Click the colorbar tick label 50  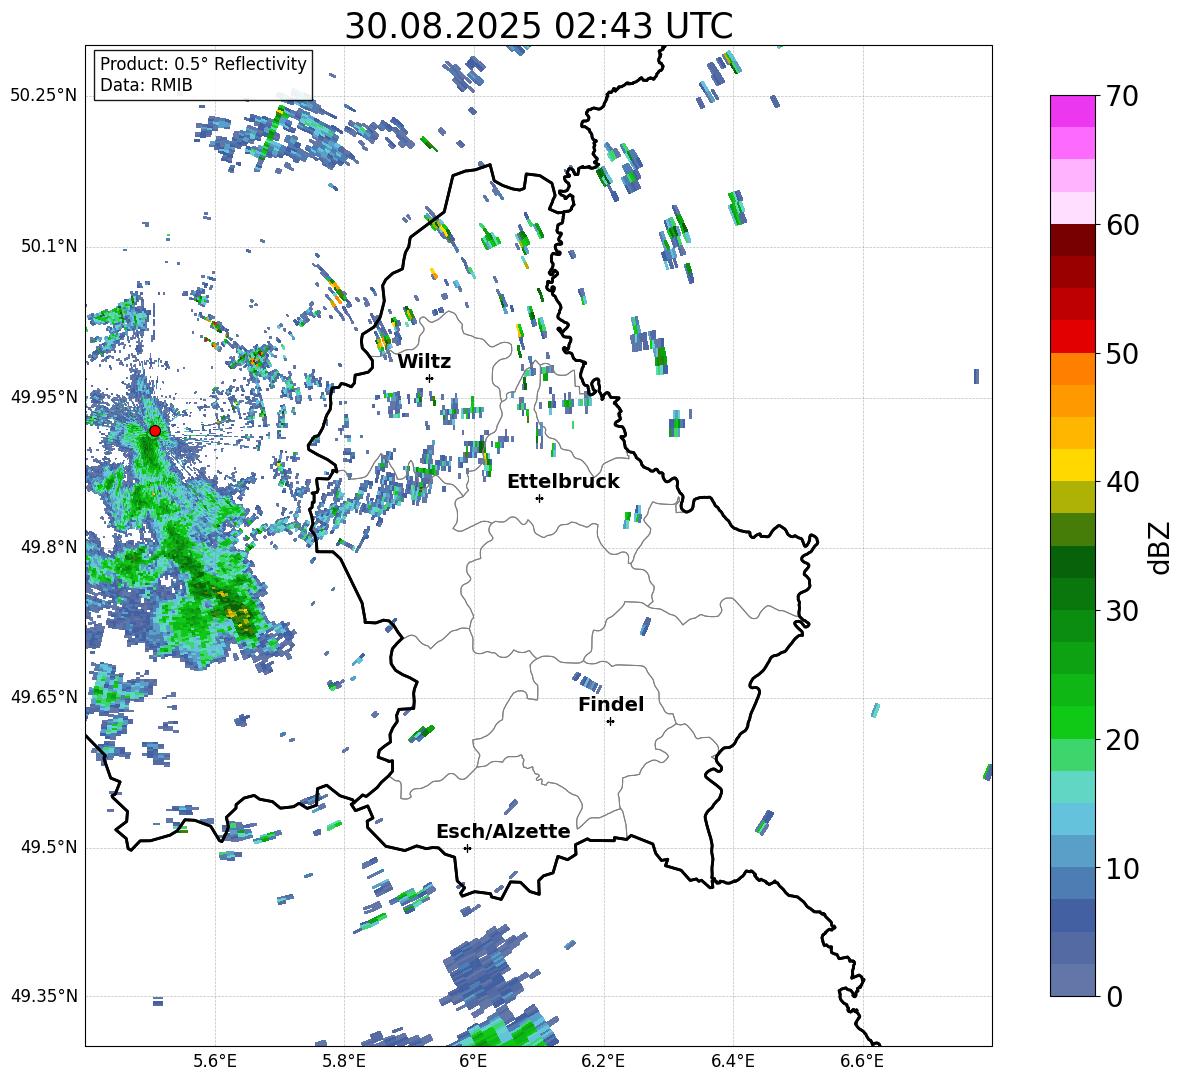click(1121, 354)
